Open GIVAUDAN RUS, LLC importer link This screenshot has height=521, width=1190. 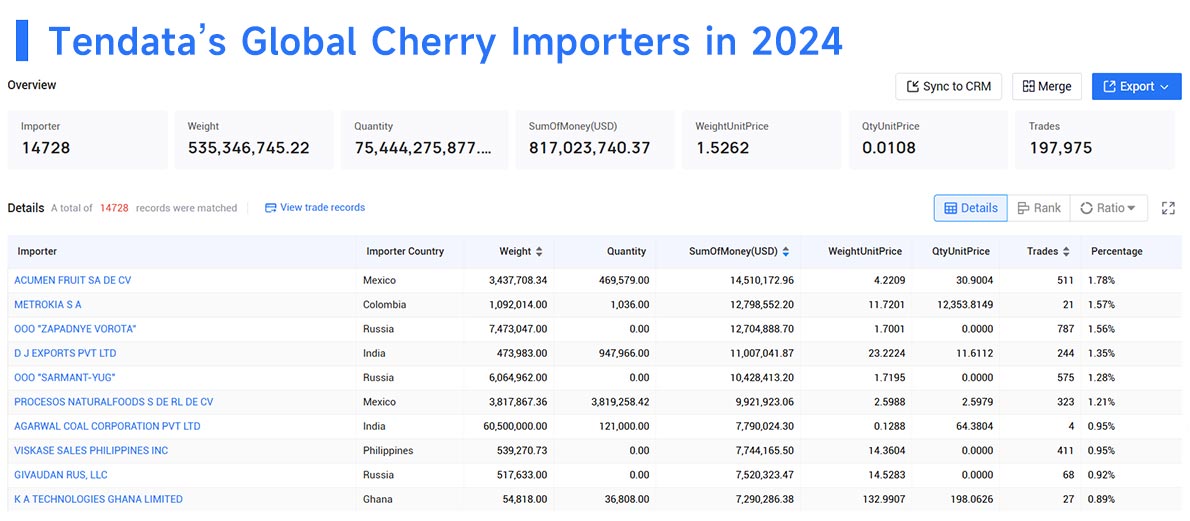[61, 475]
